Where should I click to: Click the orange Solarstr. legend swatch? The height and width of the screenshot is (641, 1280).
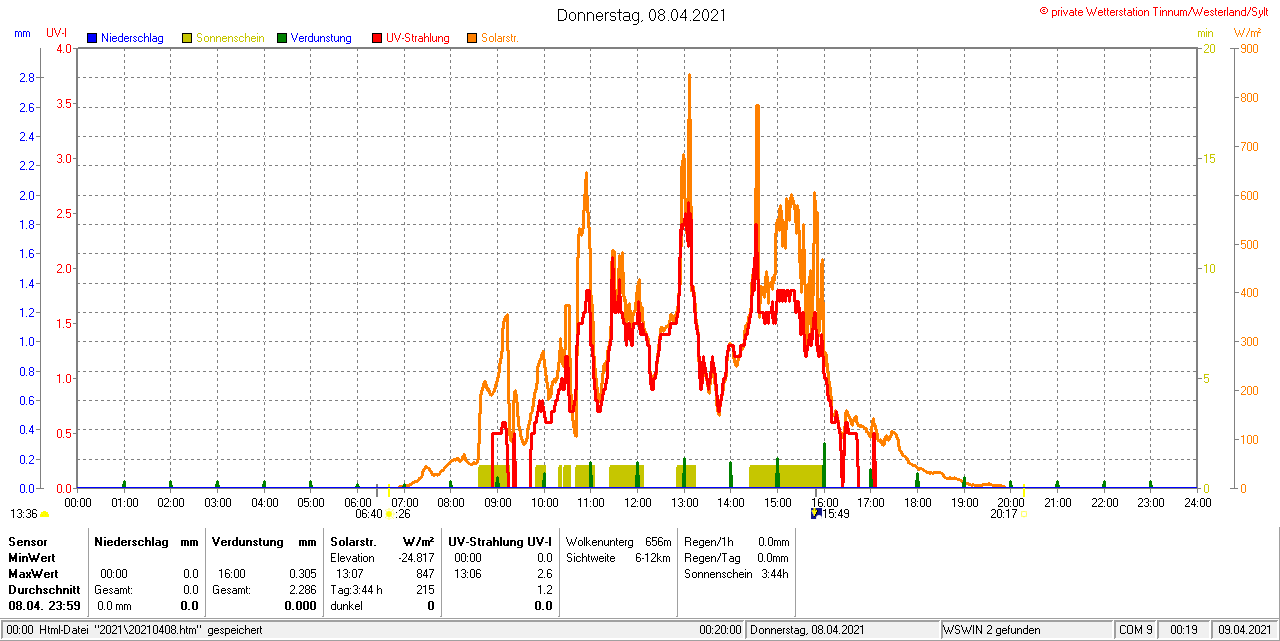[472, 38]
